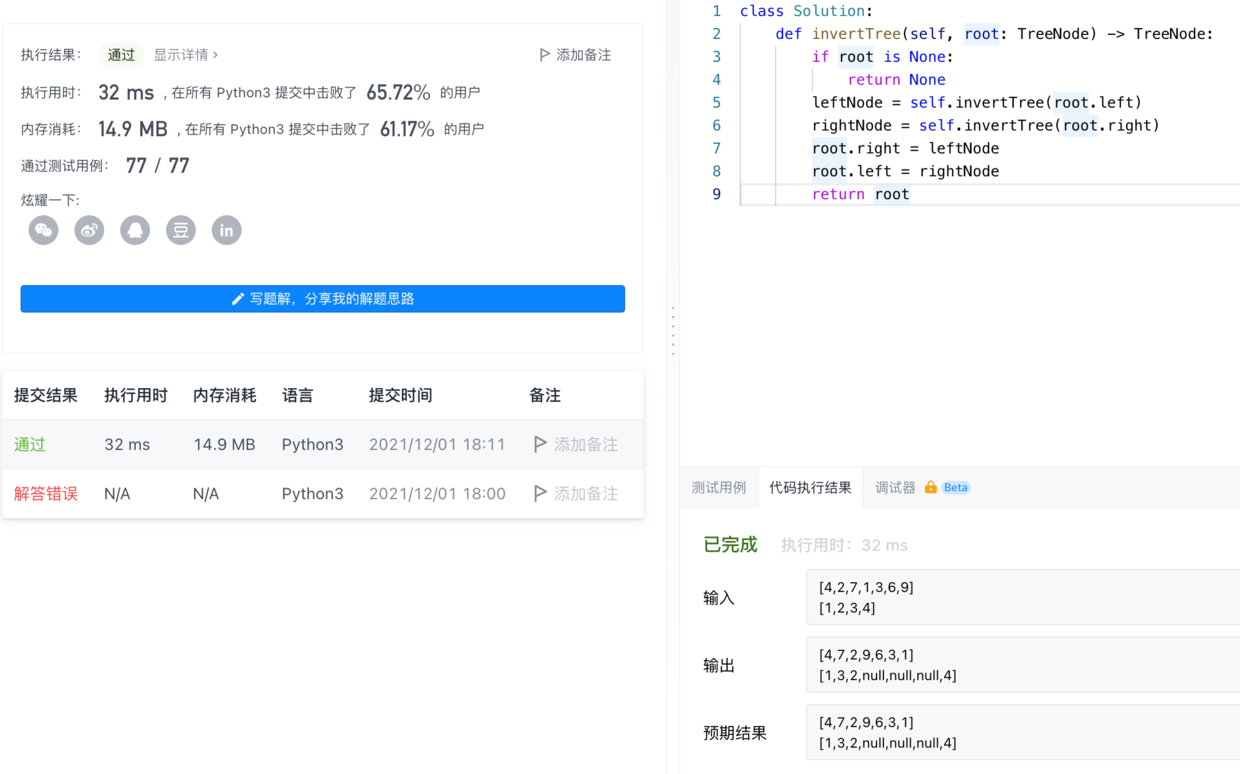
Task: Select the 调试器 tab
Action: (895, 488)
